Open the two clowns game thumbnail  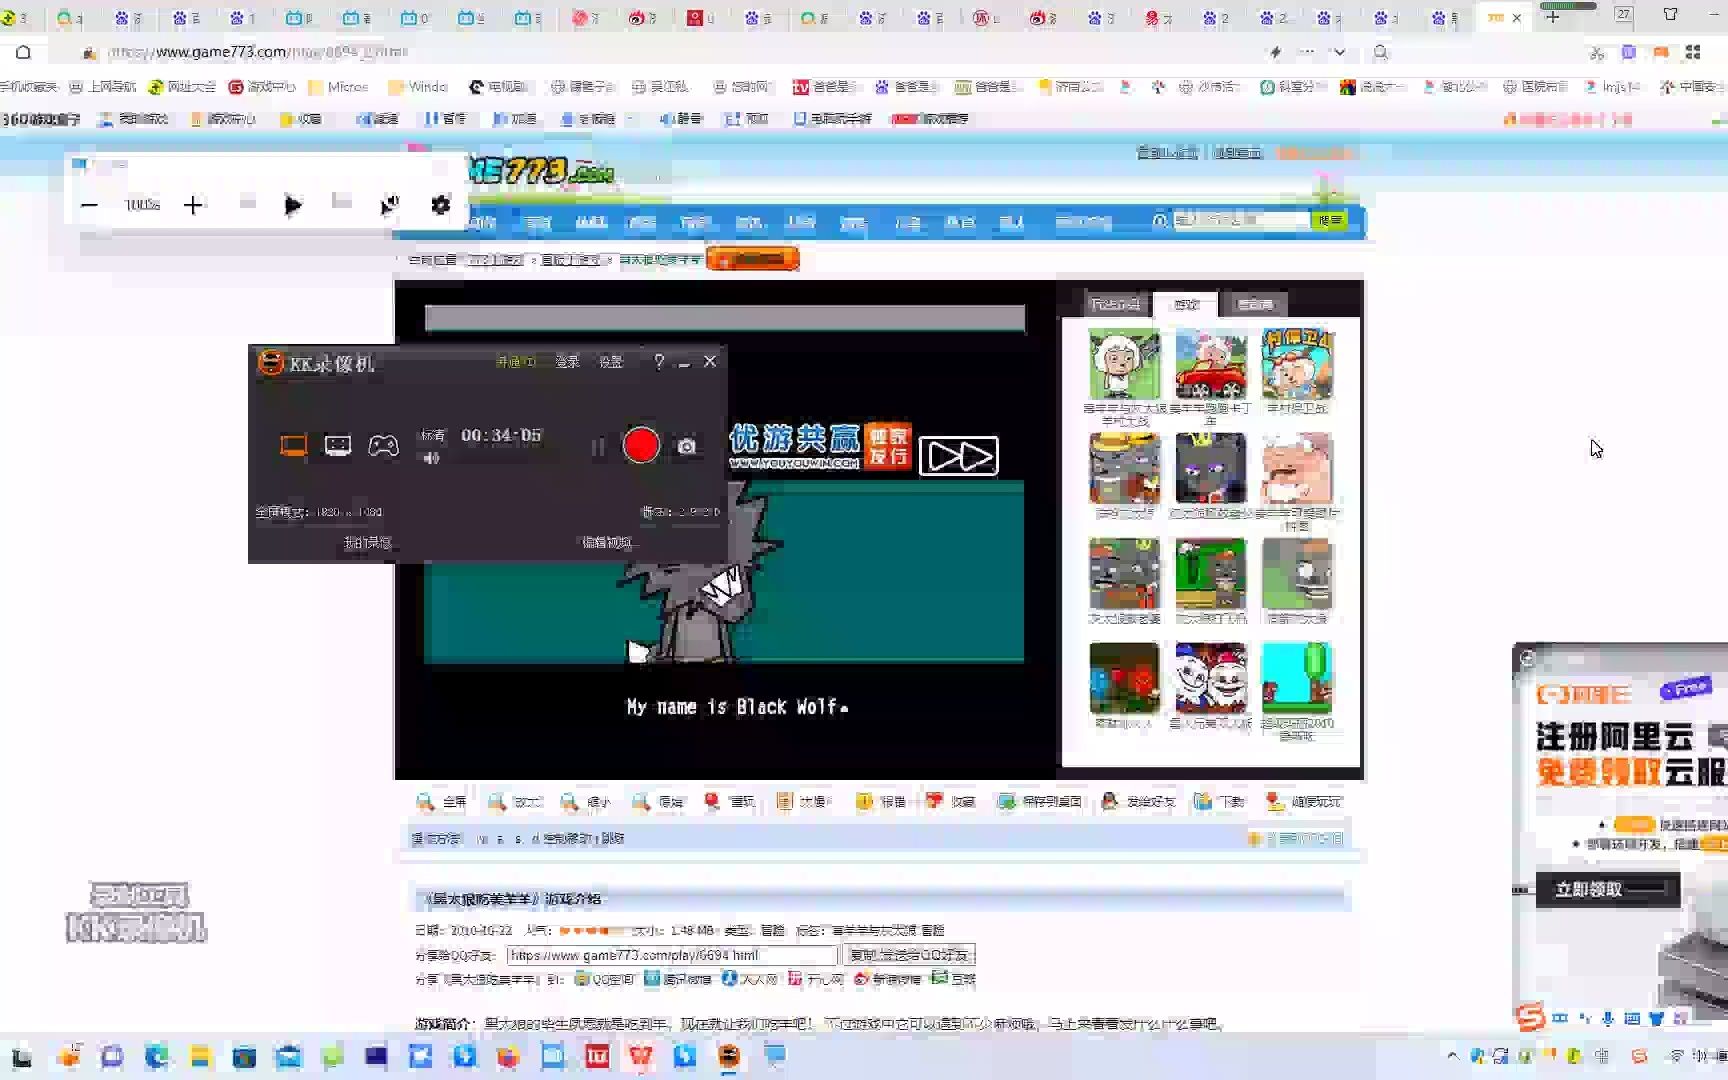[x=1211, y=678]
